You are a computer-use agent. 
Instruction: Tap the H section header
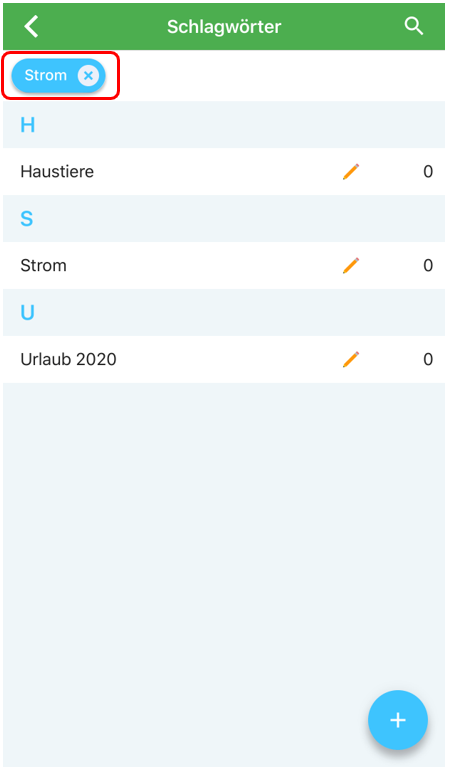224,125
